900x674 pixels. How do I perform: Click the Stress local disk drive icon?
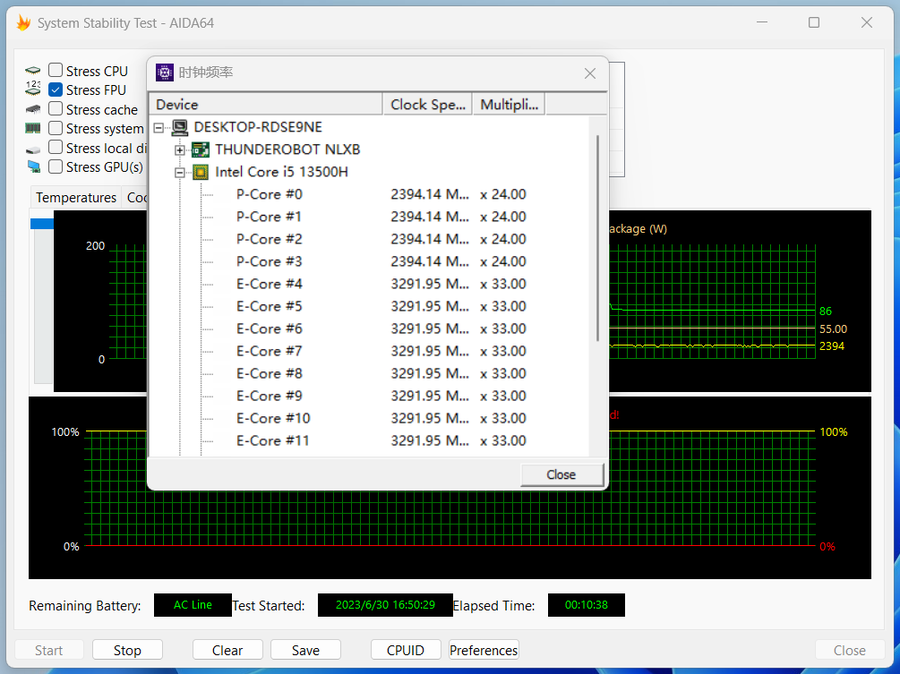click(x=33, y=149)
